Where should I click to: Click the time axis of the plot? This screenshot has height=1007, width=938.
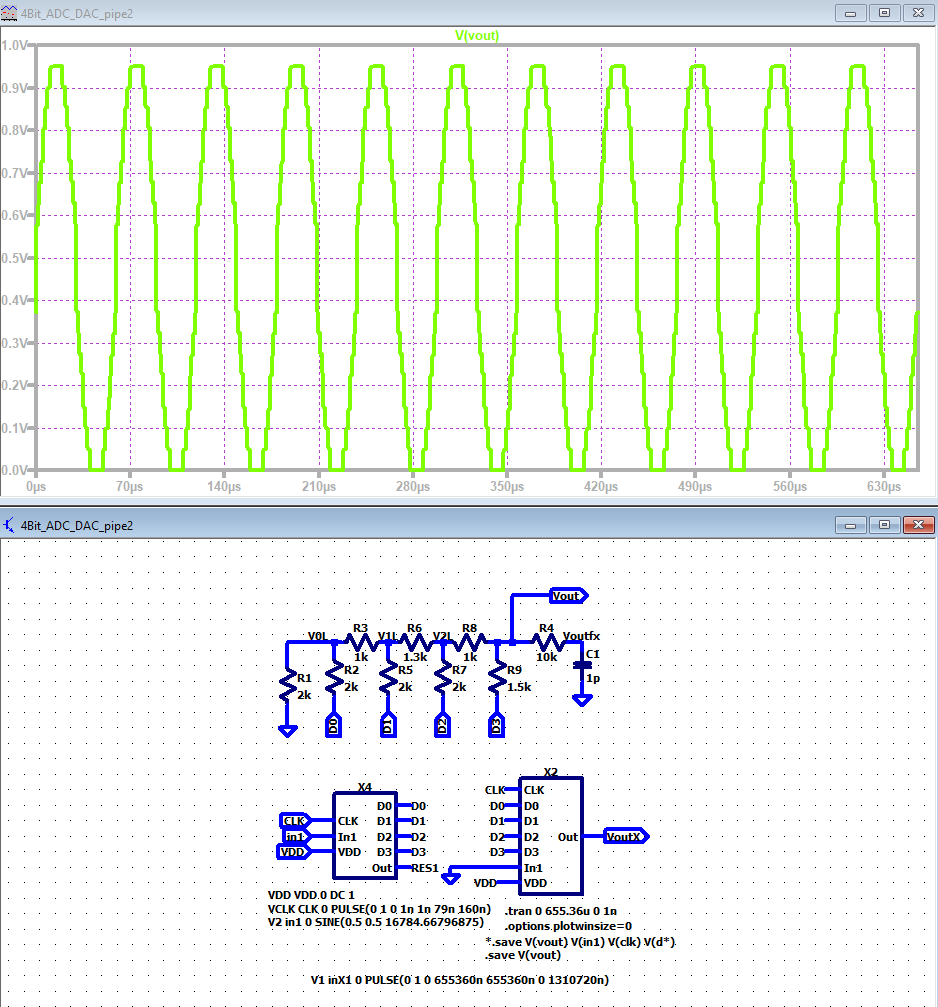coord(475,486)
